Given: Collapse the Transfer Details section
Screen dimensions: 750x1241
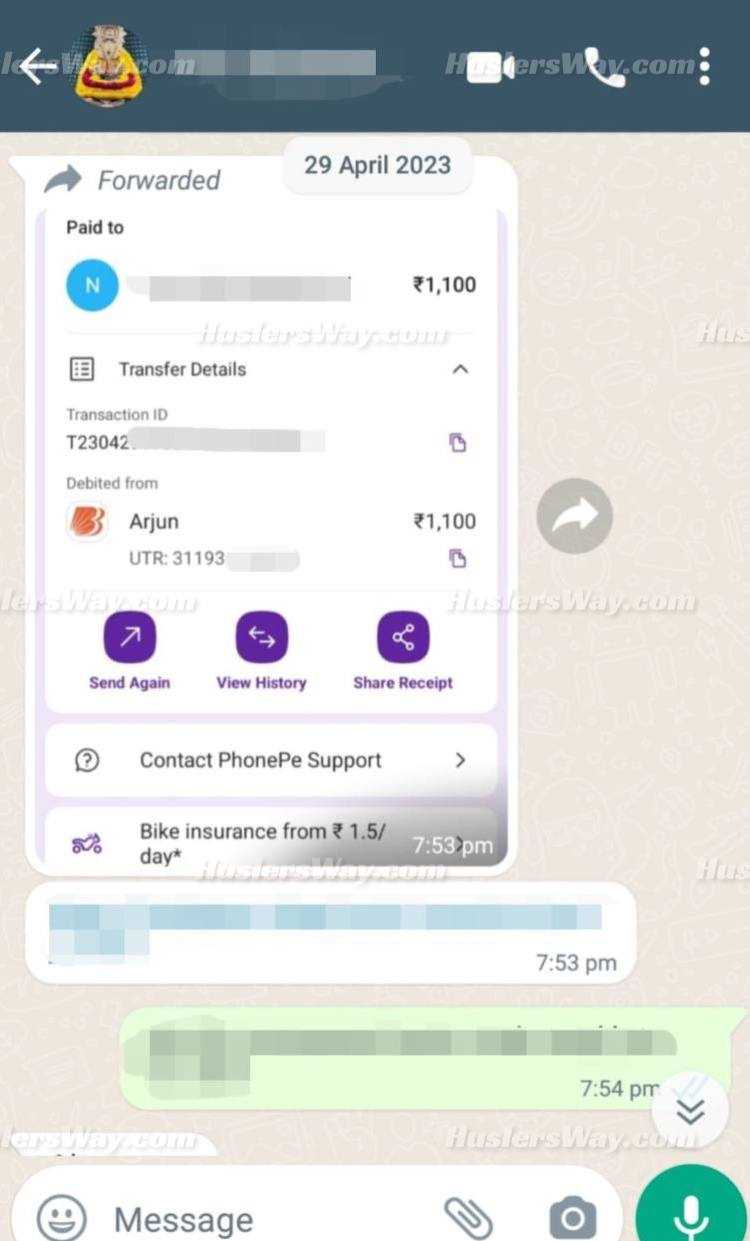Looking at the screenshot, I should 460,369.
